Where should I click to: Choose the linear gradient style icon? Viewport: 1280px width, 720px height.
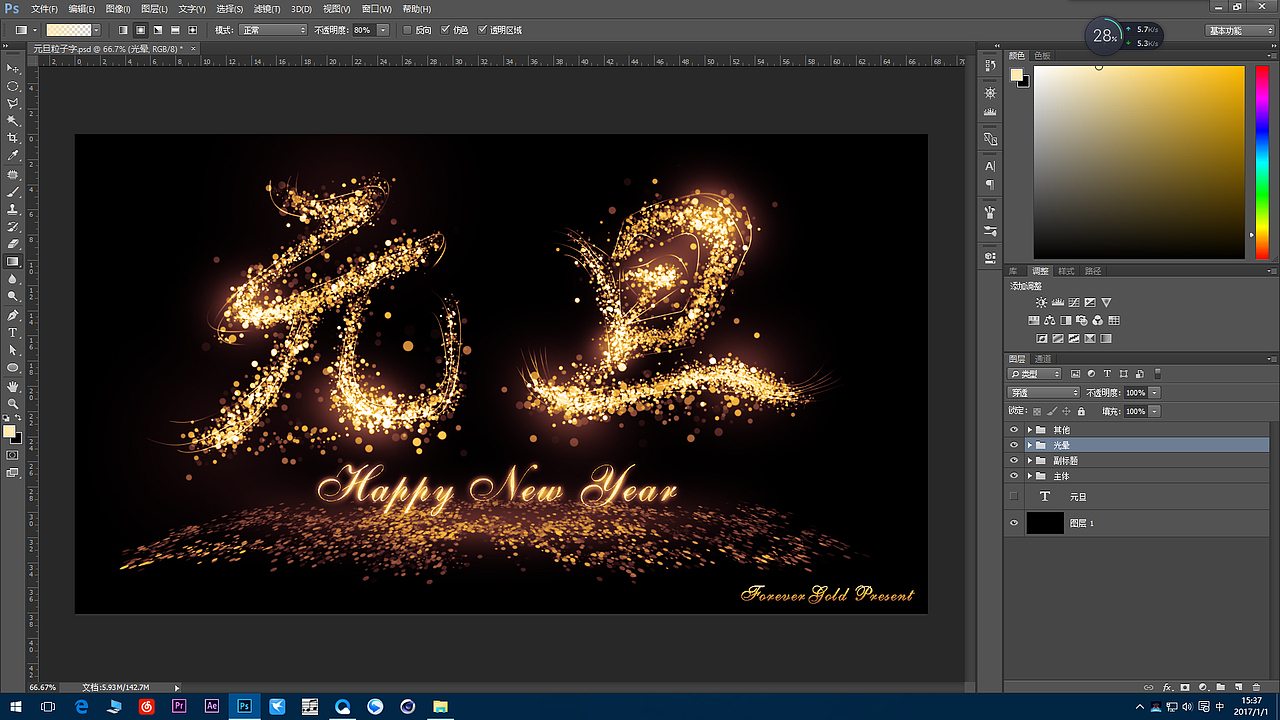123,30
